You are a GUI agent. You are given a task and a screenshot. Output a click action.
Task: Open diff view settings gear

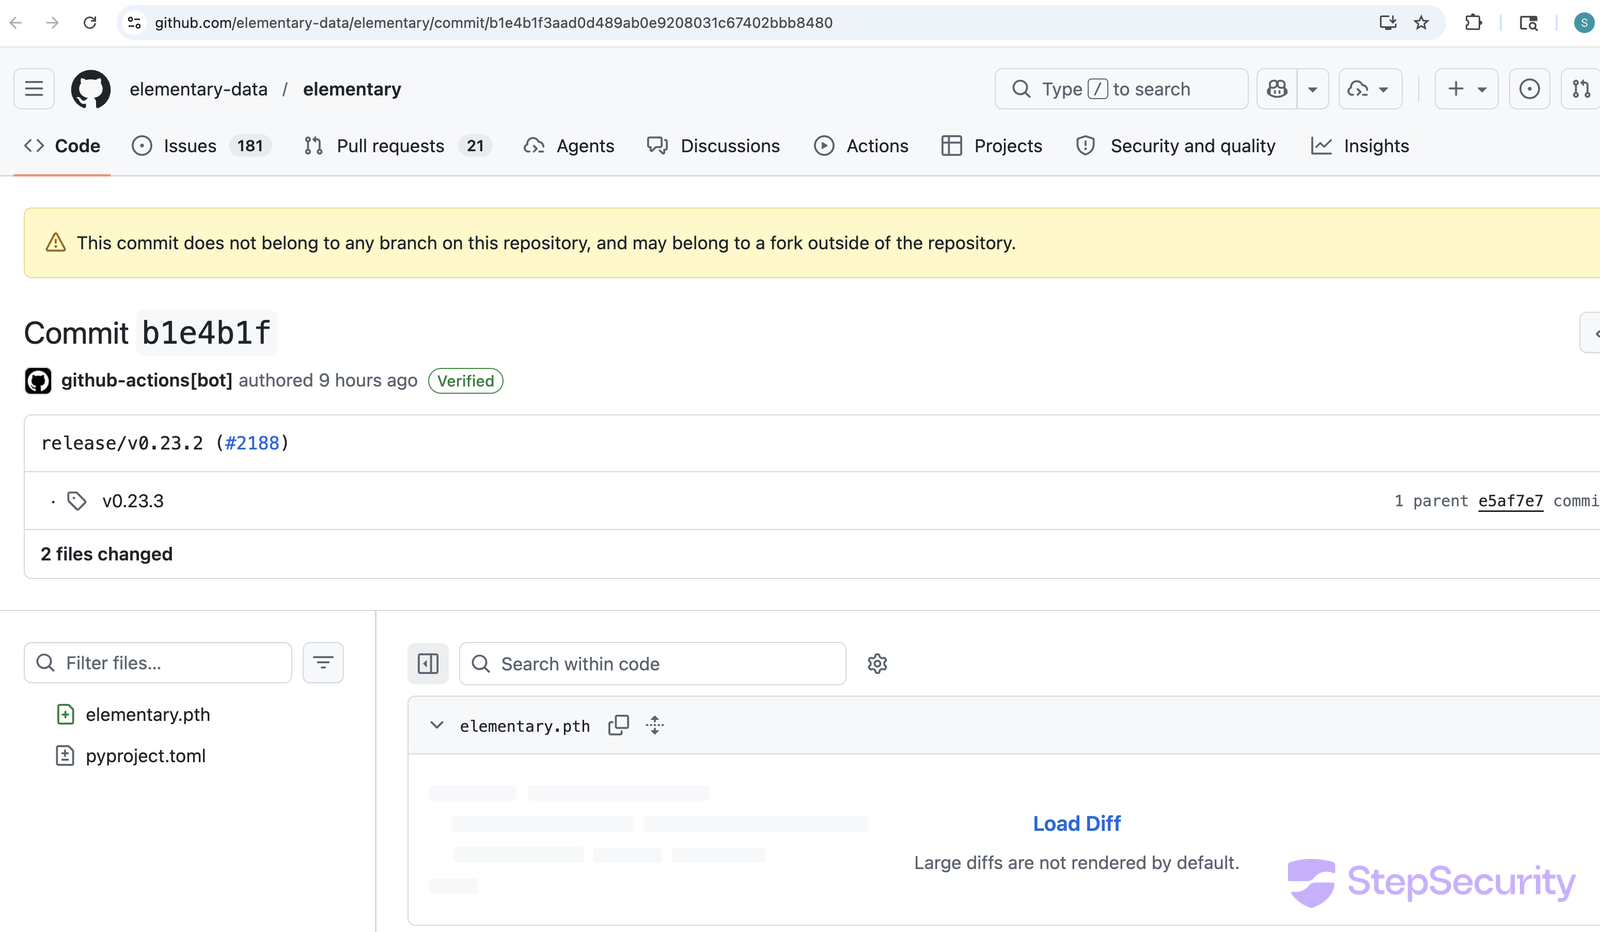pyautogui.click(x=878, y=664)
